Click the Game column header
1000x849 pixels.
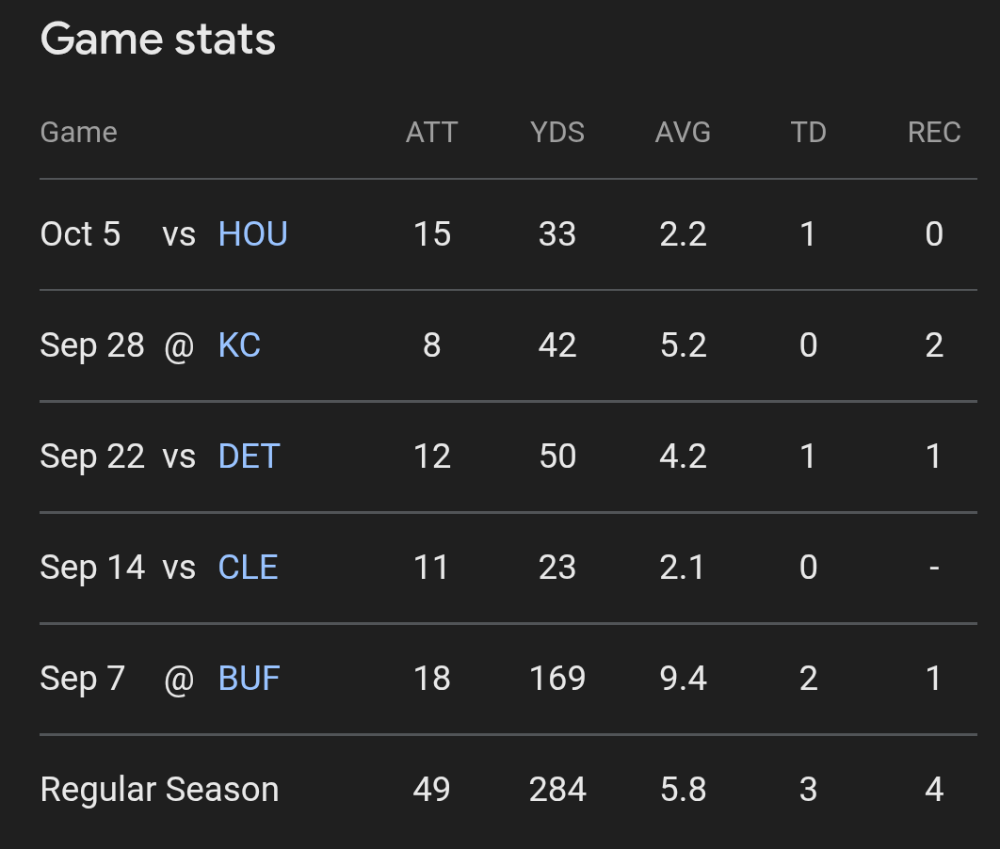(x=78, y=132)
